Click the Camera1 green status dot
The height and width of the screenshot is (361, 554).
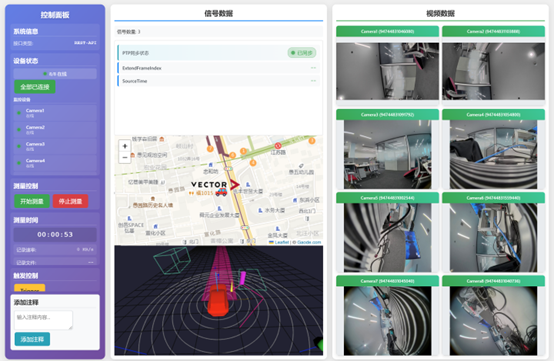click(19, 113)
